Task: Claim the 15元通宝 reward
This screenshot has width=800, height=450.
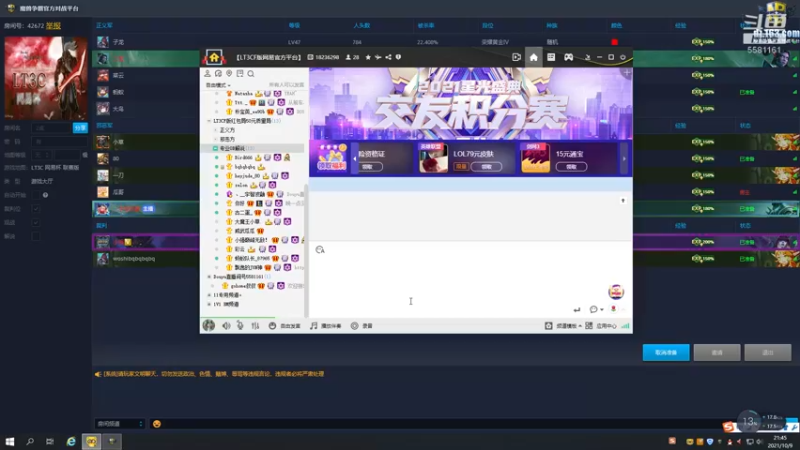Action: [x=571, y=167]
